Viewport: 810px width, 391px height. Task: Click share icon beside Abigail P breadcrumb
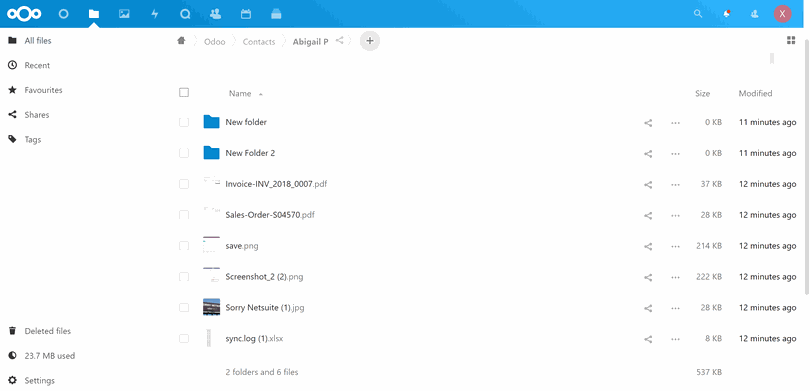(x=339, y=40)
